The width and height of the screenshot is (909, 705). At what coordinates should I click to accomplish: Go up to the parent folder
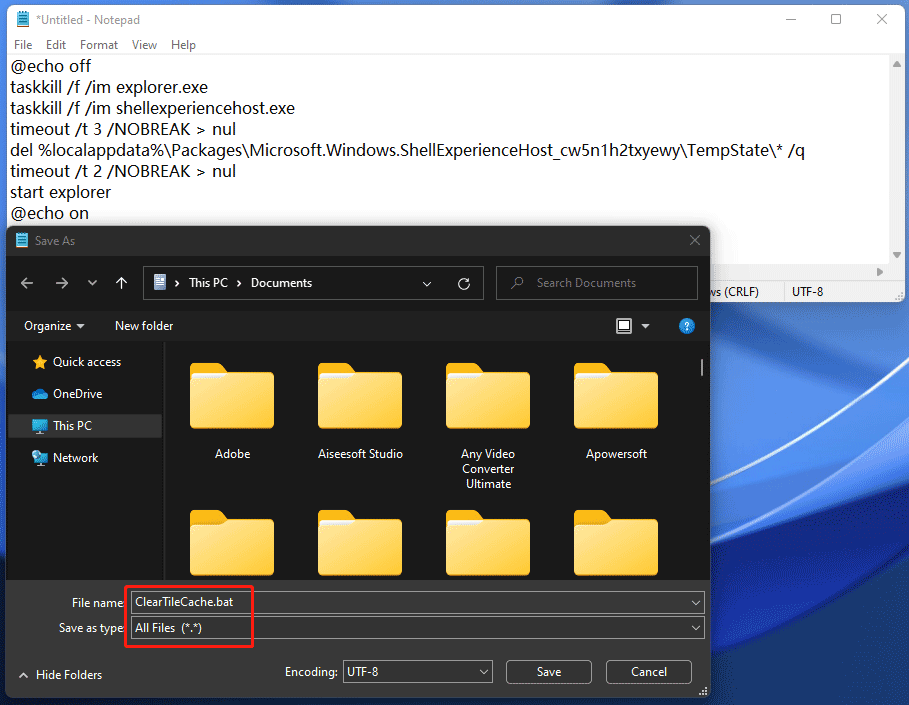point(121,283)
